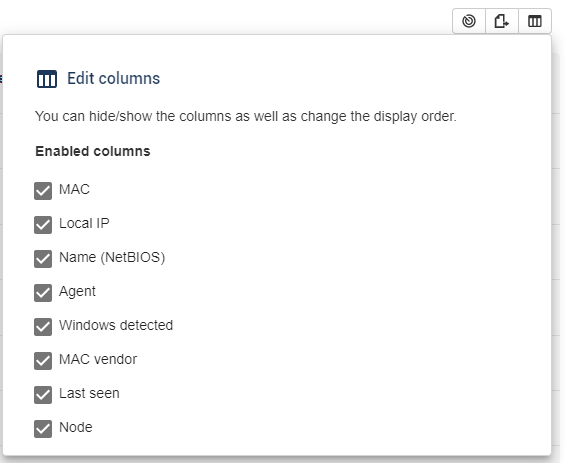Uncheck the MAC column checkbox
Image resolution: width=566 pixels, height=463 pixels.
43,191
